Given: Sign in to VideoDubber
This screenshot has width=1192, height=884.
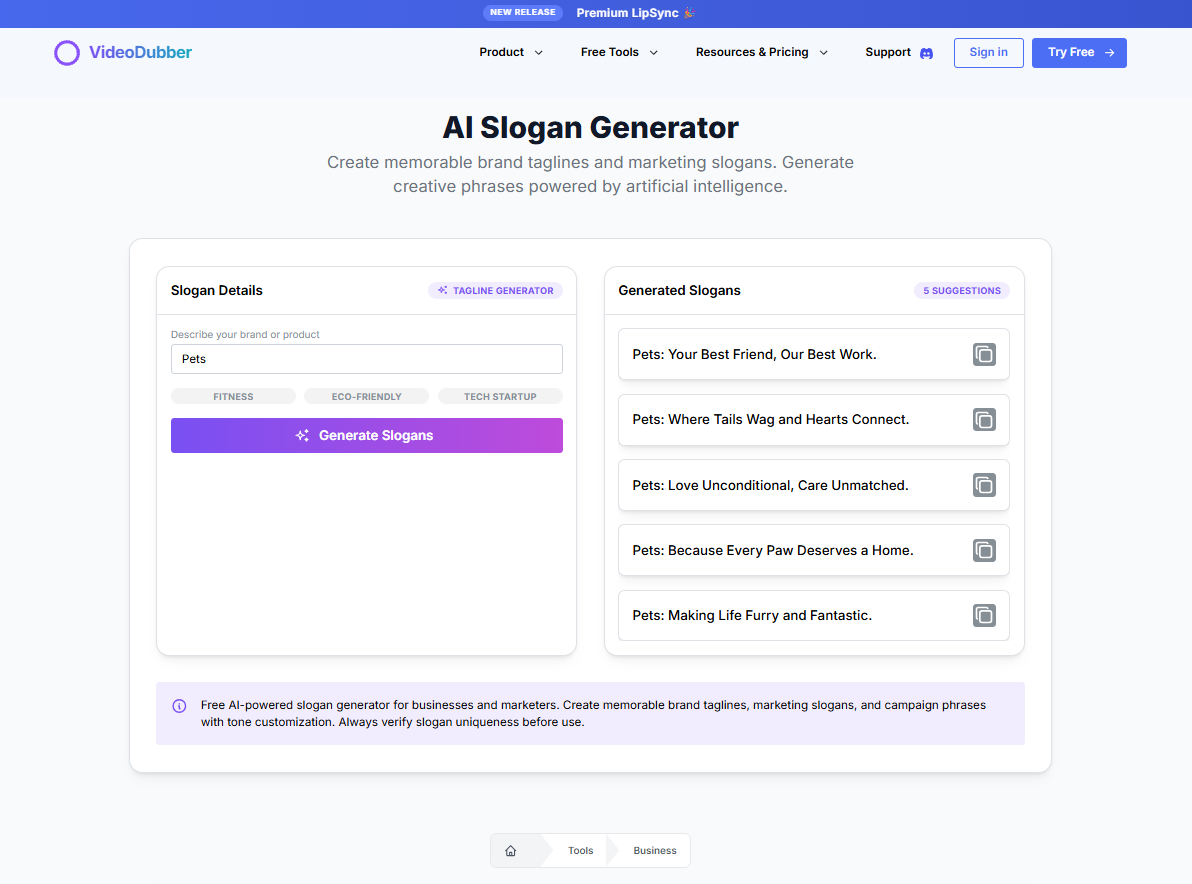Looking at the screenshot, I should point(988,52).
